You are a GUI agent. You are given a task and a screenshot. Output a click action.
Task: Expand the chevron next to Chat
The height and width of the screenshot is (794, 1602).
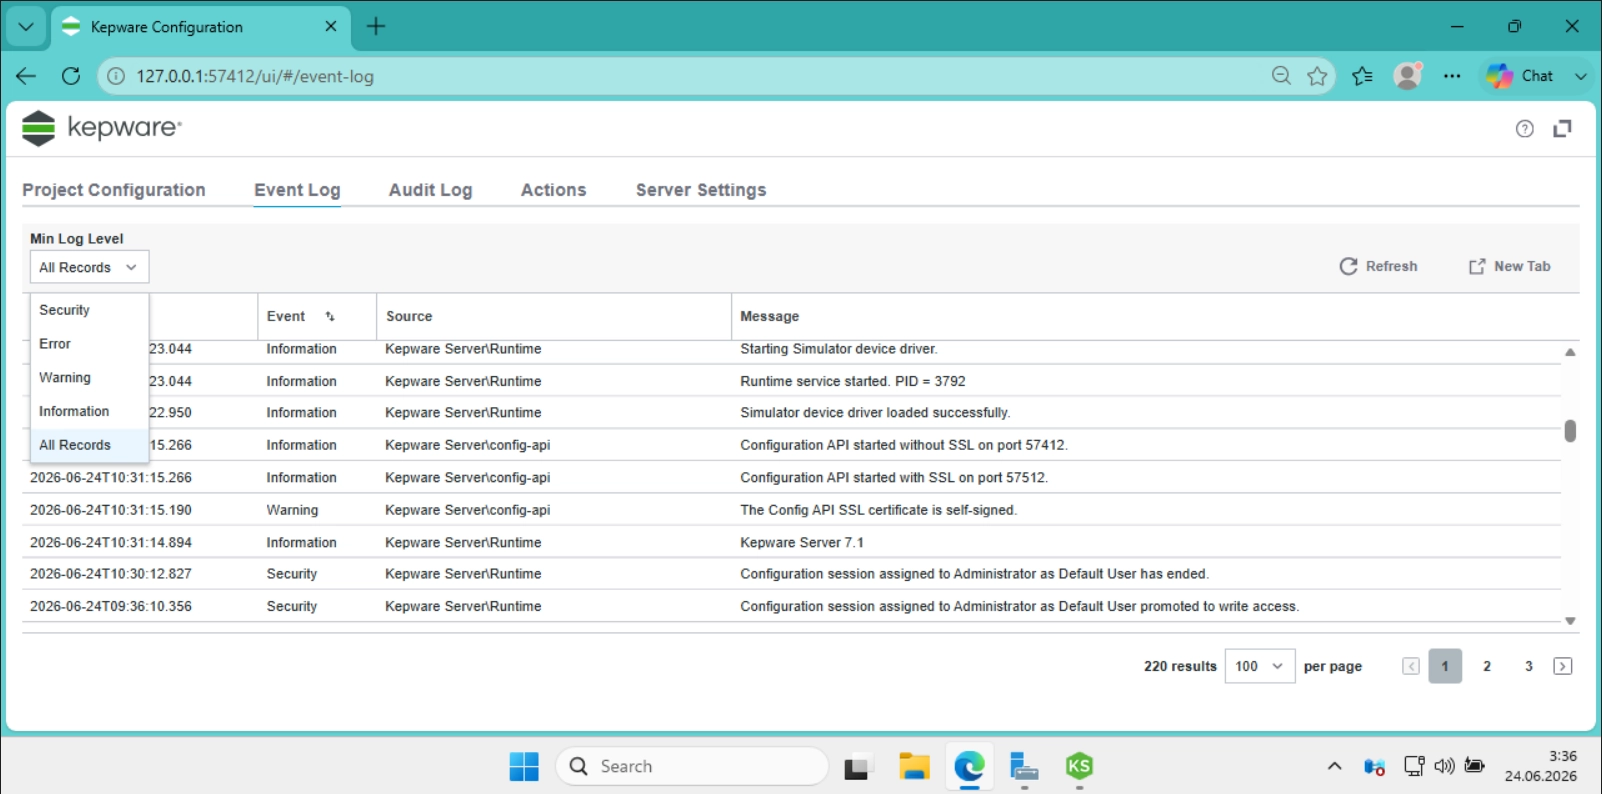tap(1580, 76)
